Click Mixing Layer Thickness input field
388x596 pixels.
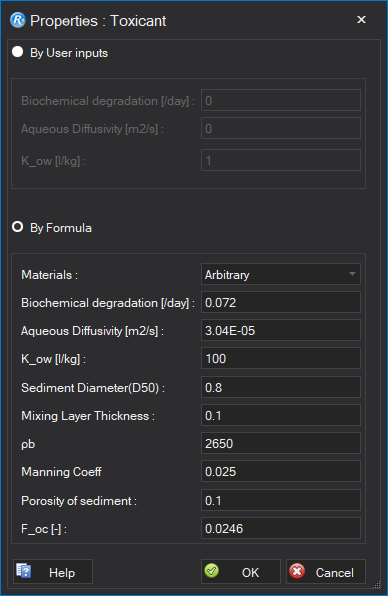(280, 415)
